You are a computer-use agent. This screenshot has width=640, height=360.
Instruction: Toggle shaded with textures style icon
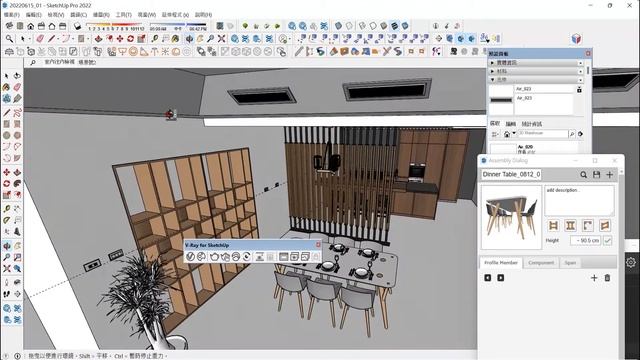[x=394, y=26]
